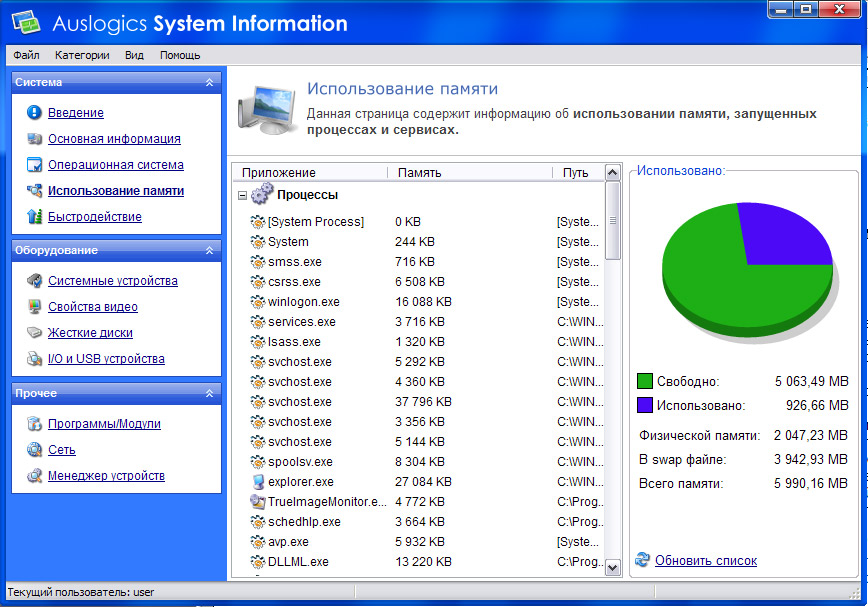This screenshot has width=868, height=607.
Task: Open the Свойства видео link
Action: point(93,307)
